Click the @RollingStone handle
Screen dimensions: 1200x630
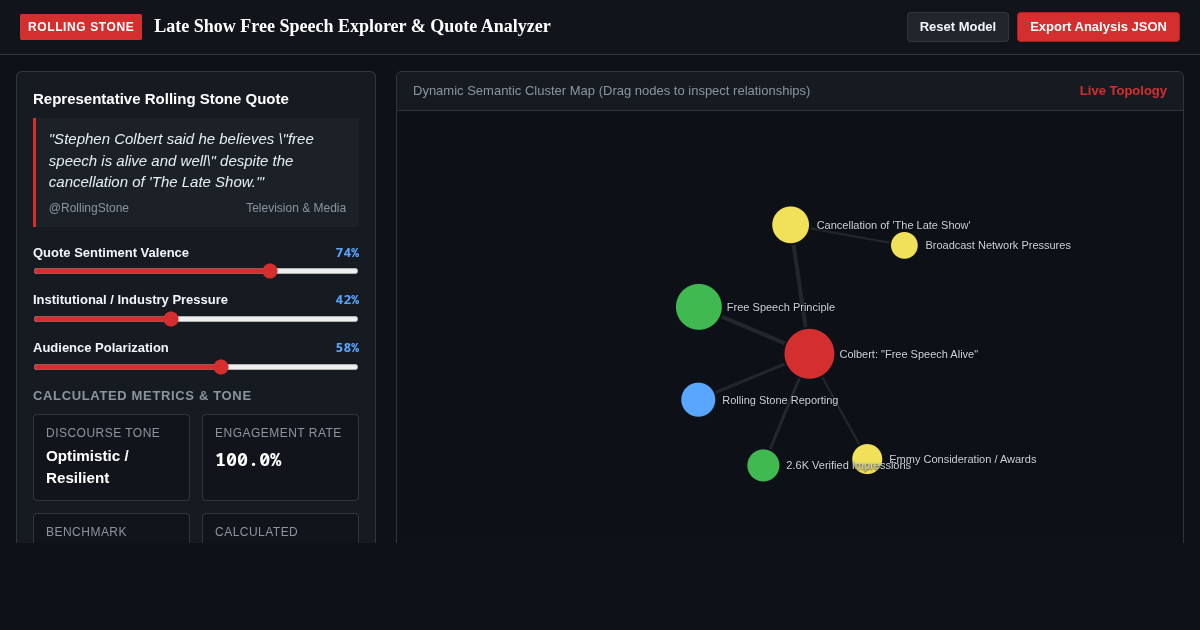(89, 208)
